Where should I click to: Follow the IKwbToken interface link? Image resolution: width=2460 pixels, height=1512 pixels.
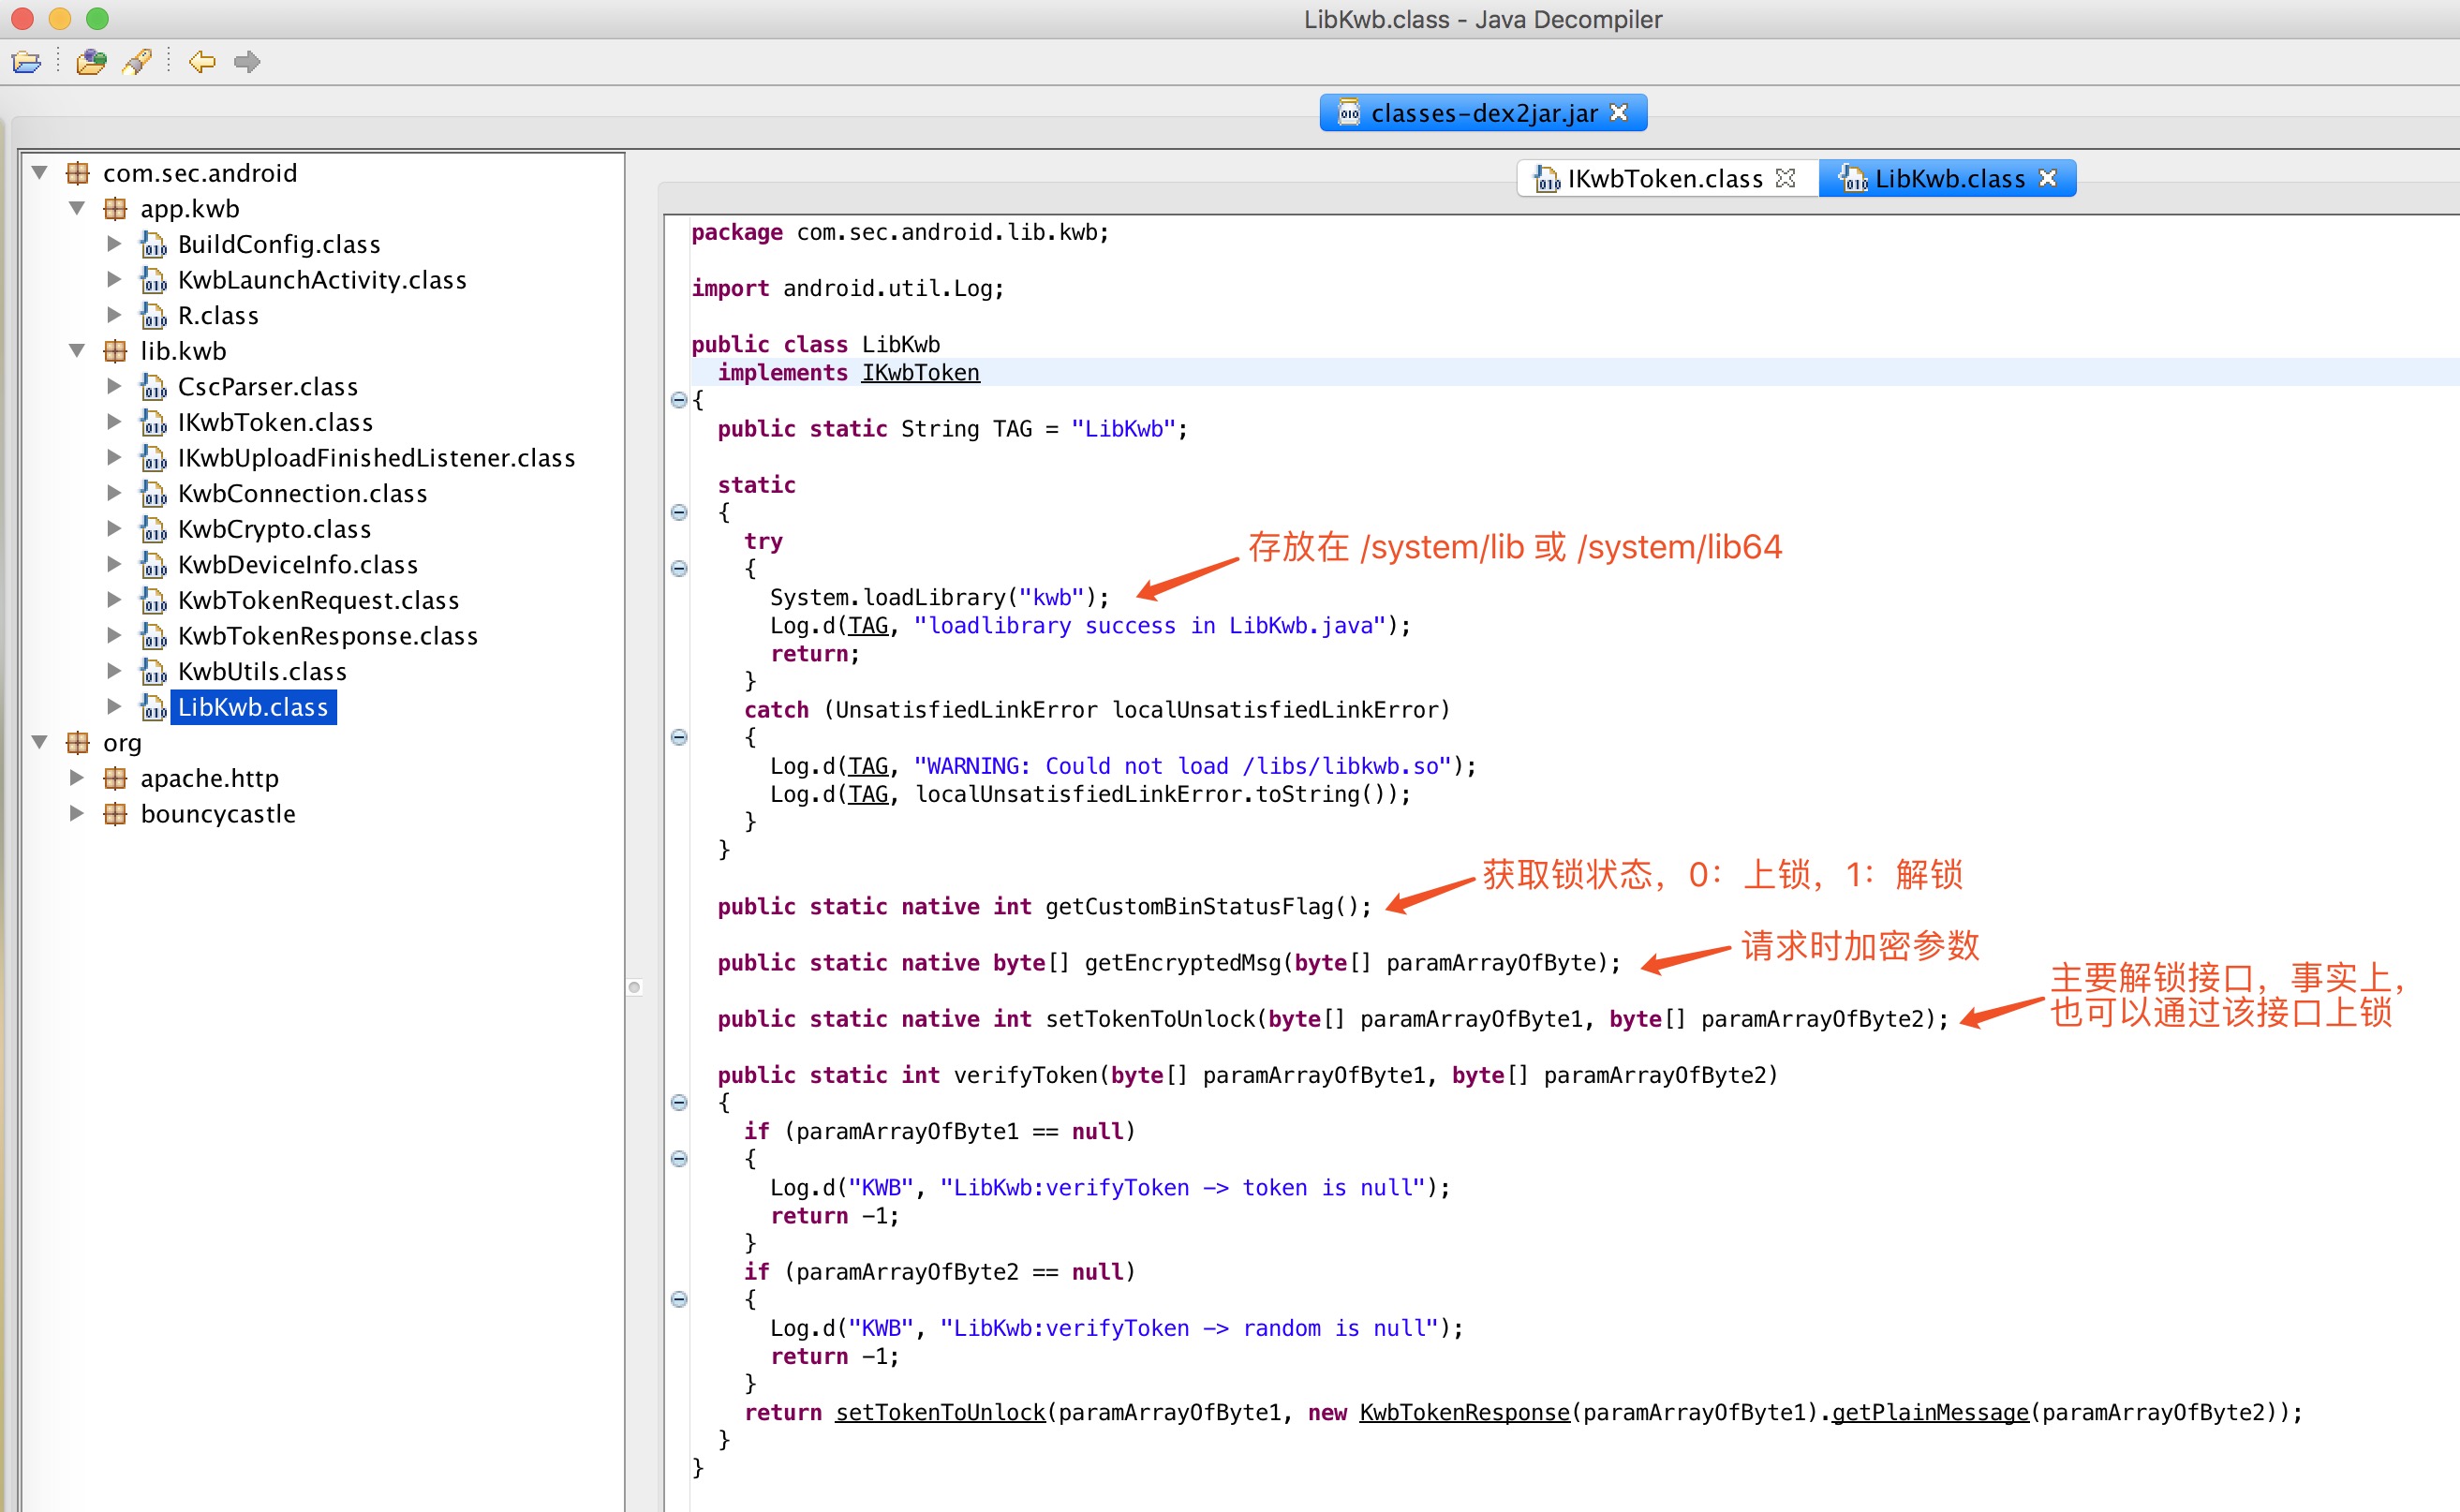920,372
